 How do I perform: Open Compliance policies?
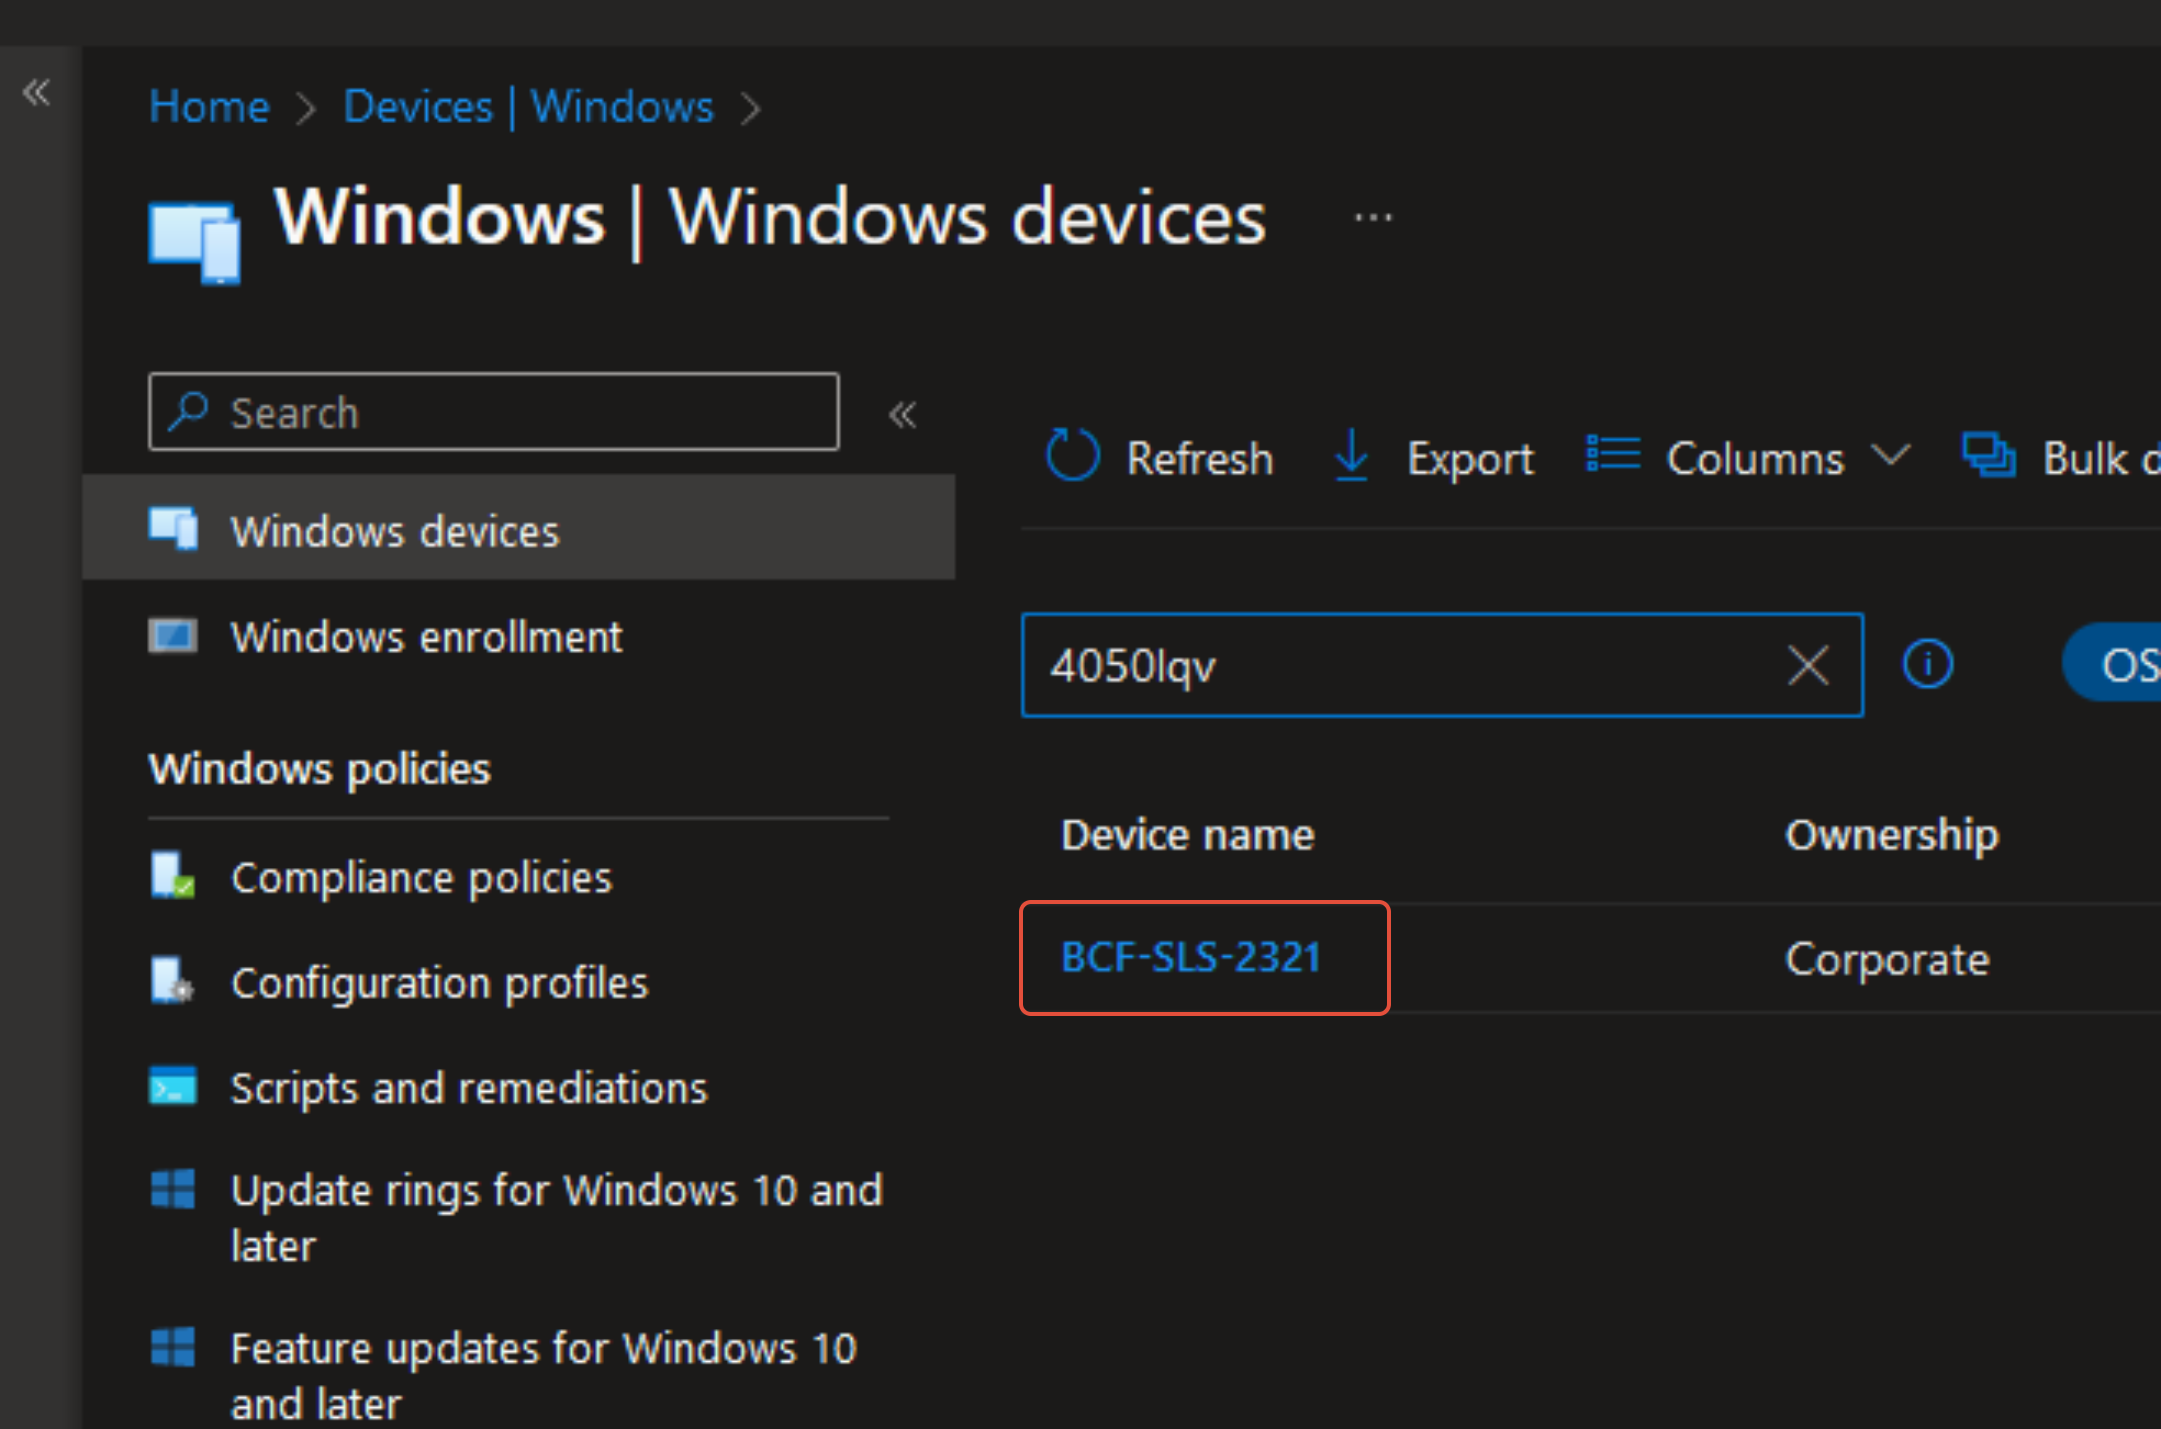coord(421,878)
